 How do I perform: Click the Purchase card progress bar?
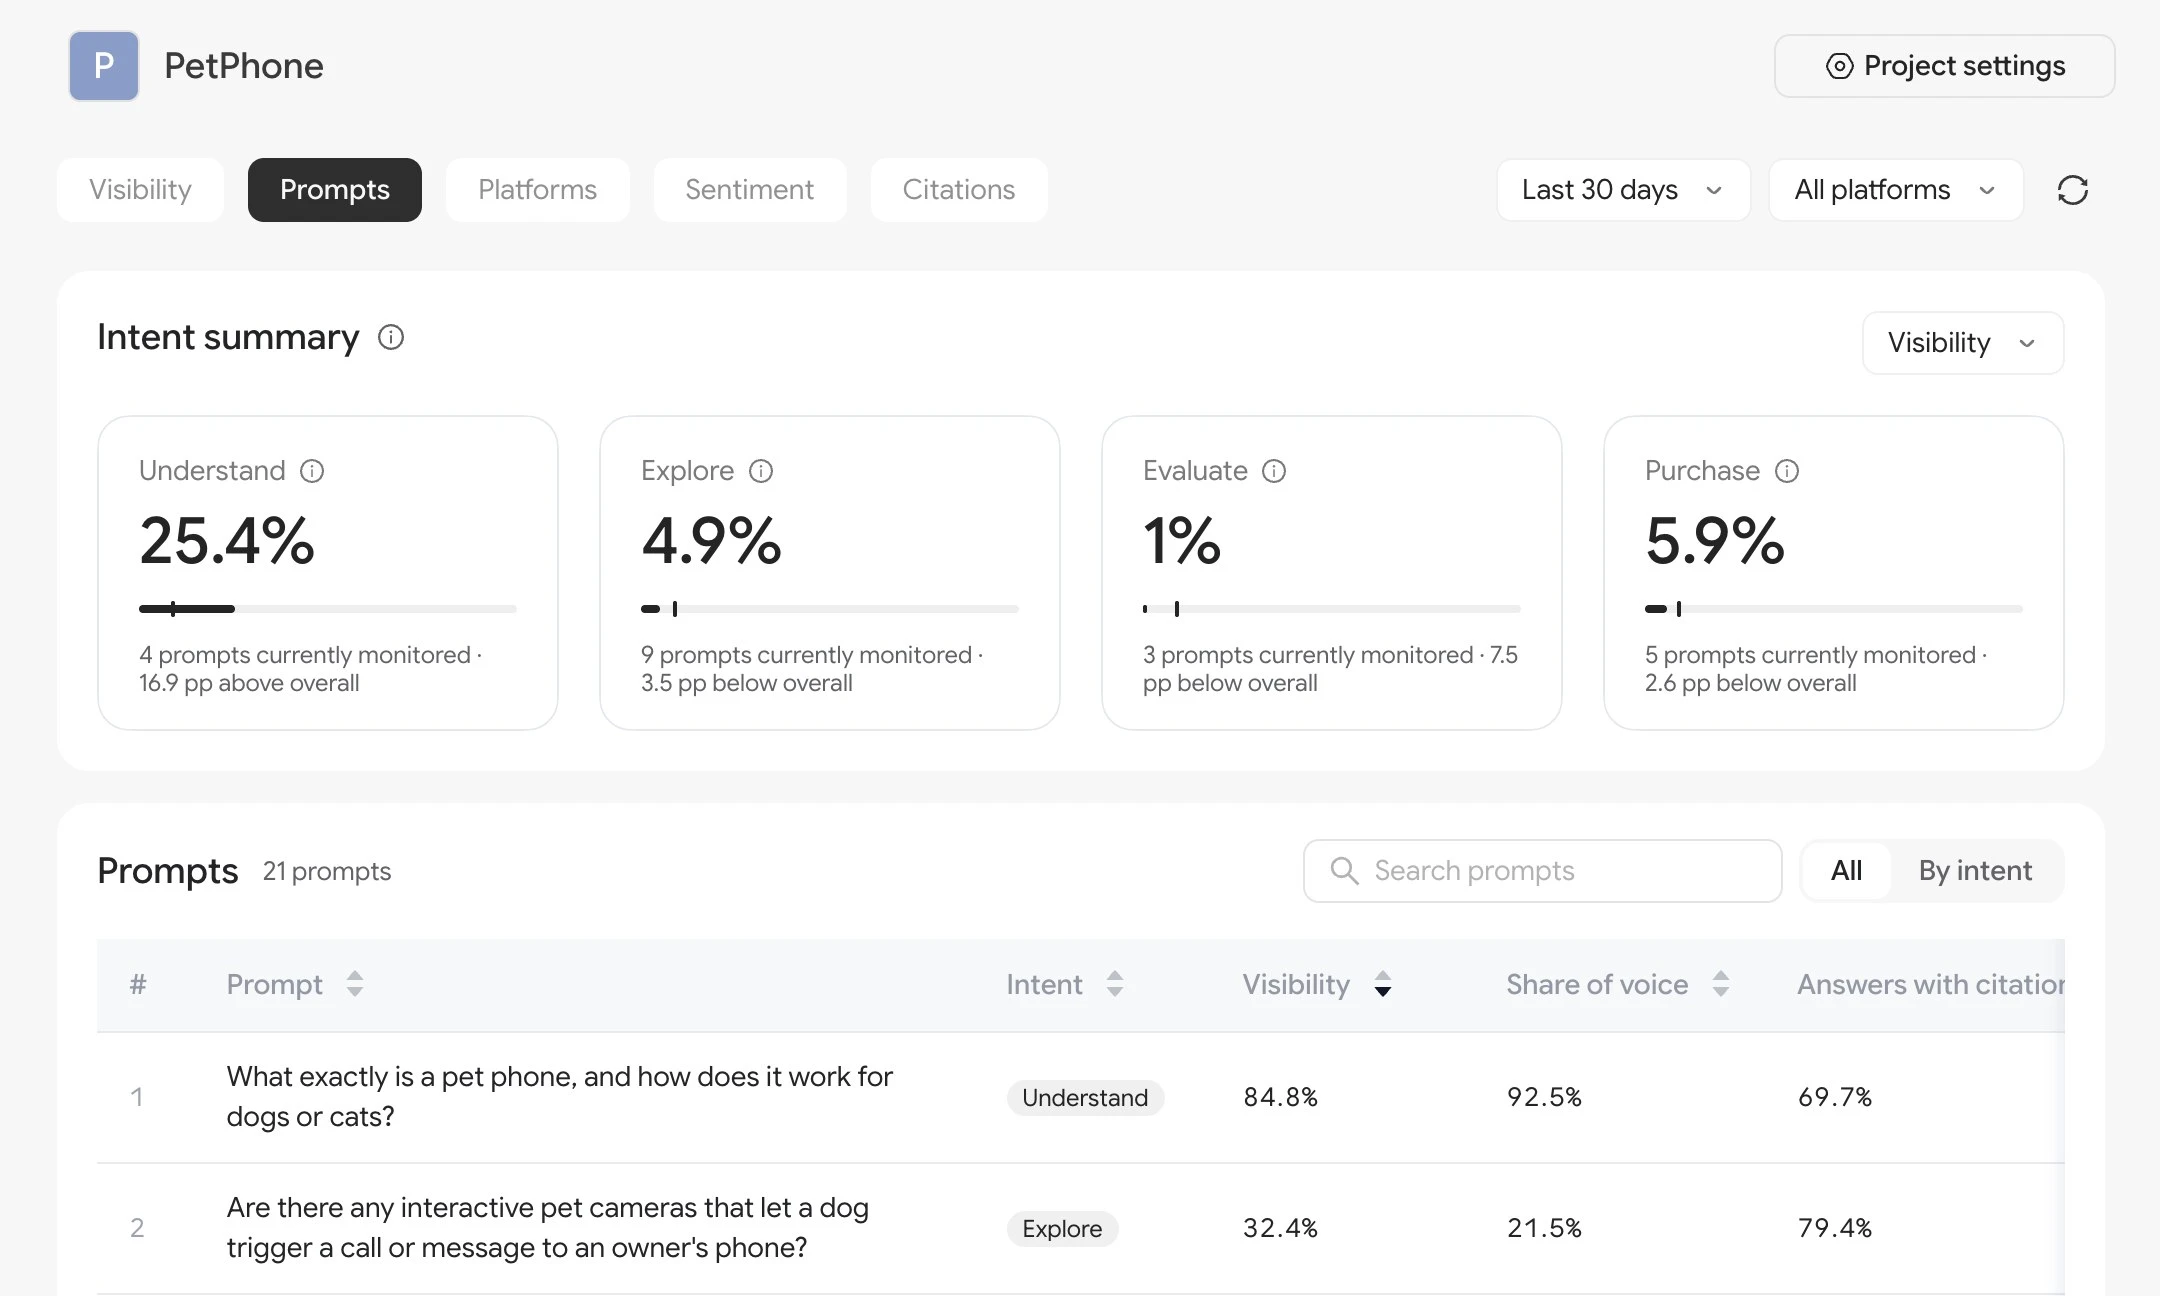pos(1834,609)
